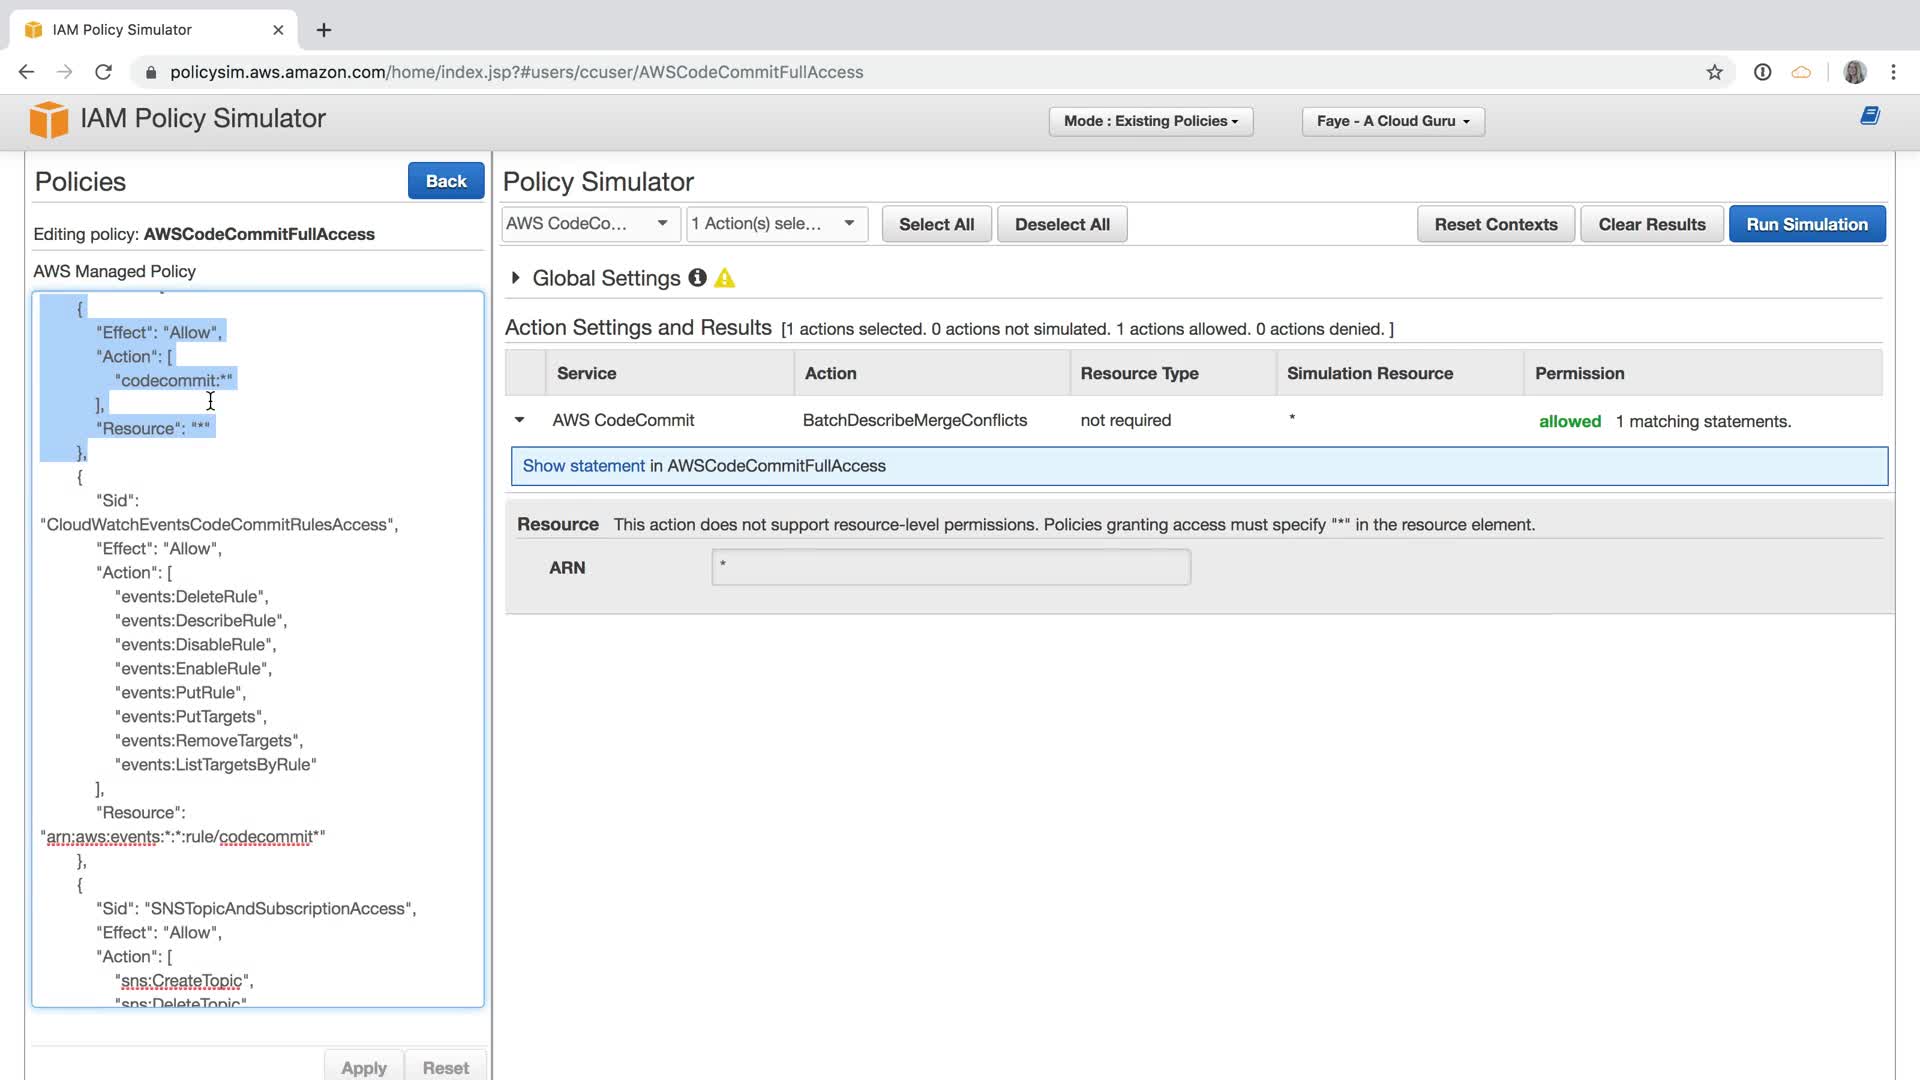Expand the Global Settings section
Image resolution: width=1920 pixels, height=1080 pixels.
[515, 278]
